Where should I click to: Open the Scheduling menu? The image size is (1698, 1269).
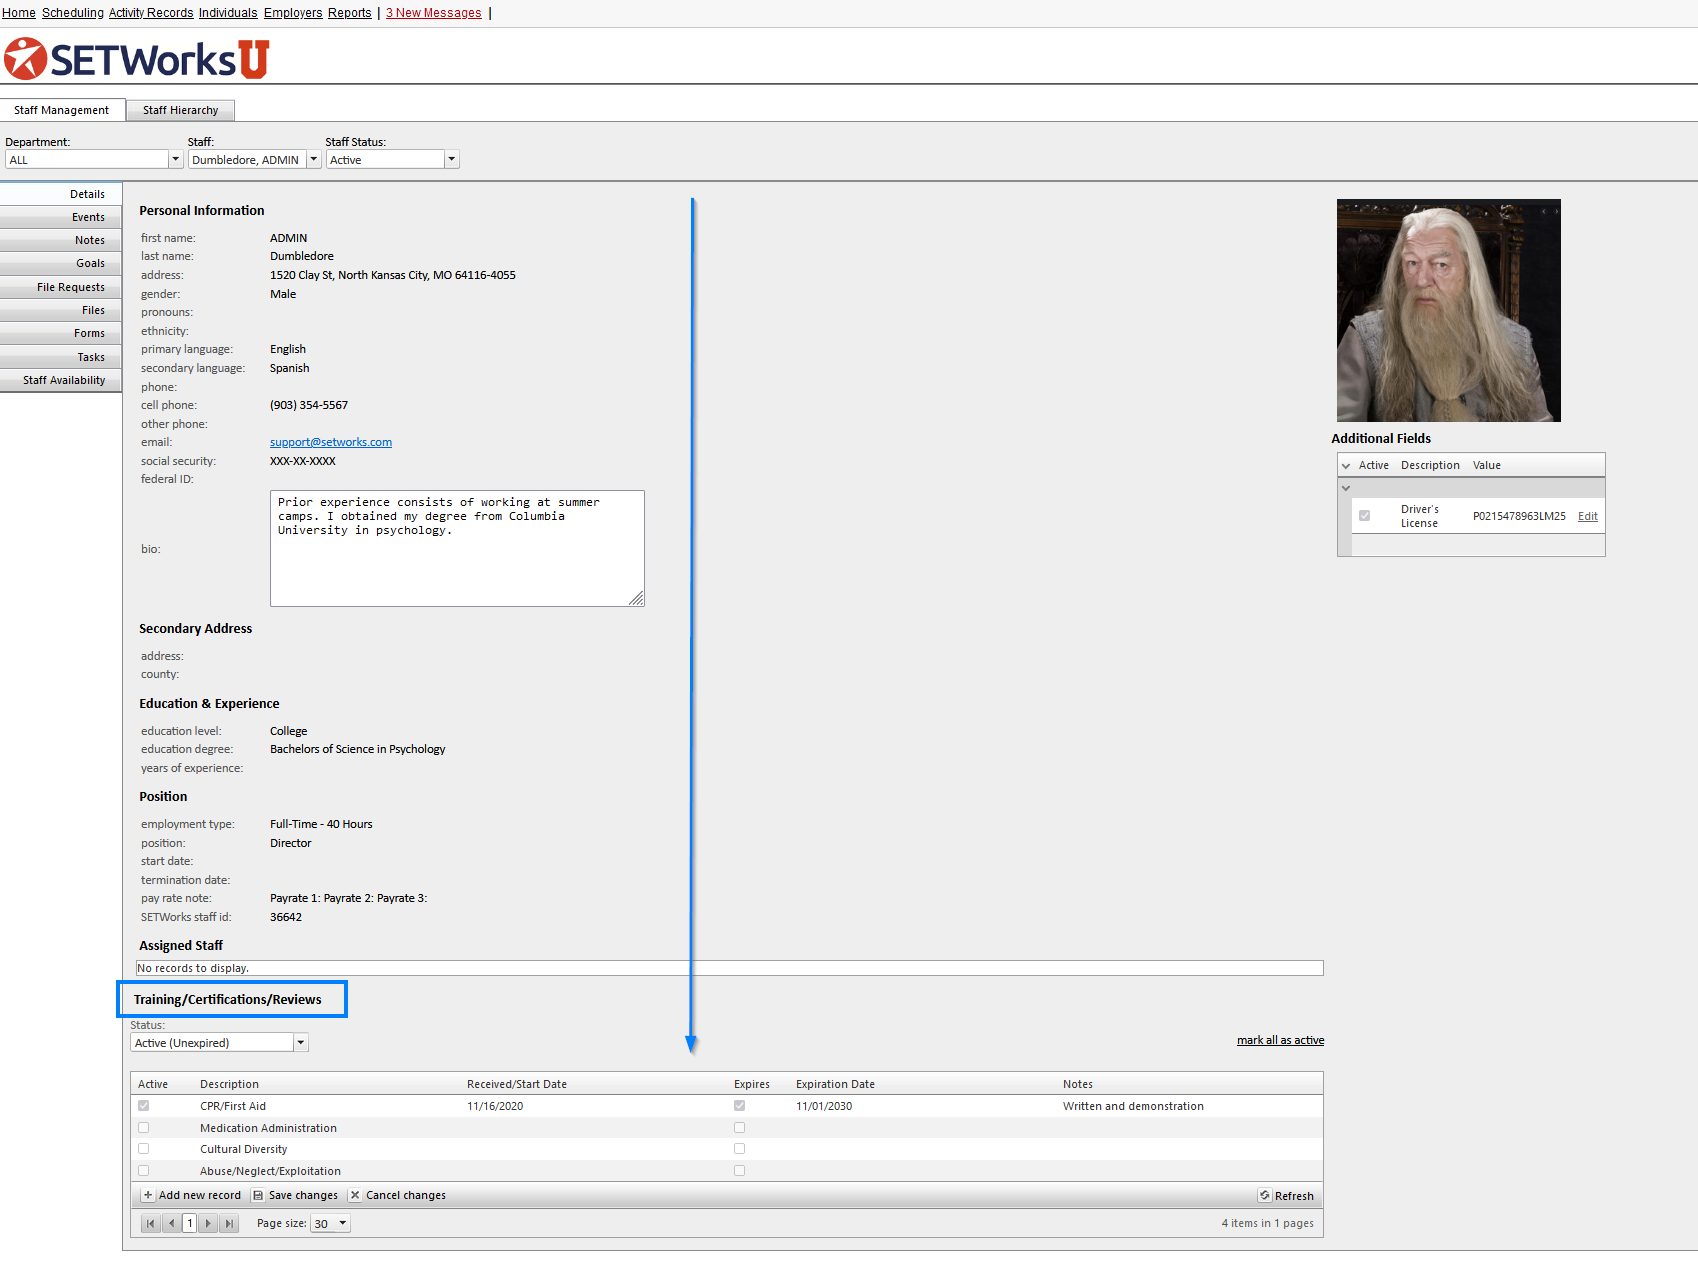(x=73, y=13)
